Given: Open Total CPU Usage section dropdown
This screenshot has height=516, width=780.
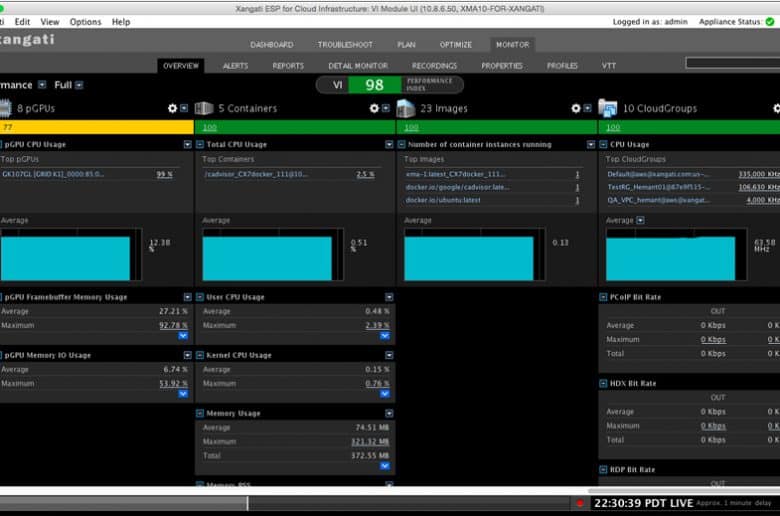Looking at the screenshot, I should [389, 144].
